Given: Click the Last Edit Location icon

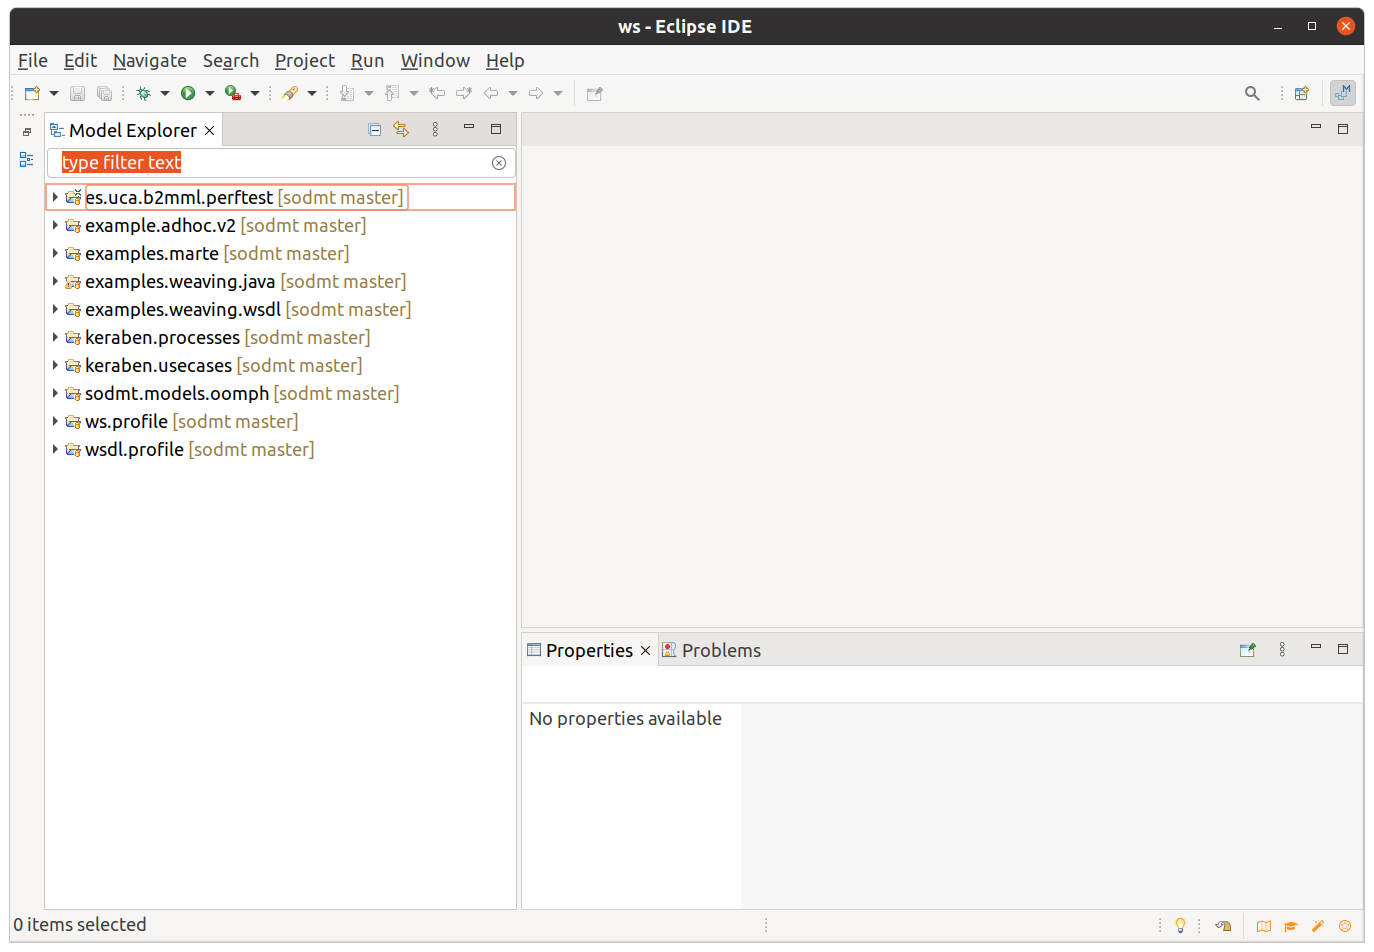Looking at the screenshot, I should (437, 93).
